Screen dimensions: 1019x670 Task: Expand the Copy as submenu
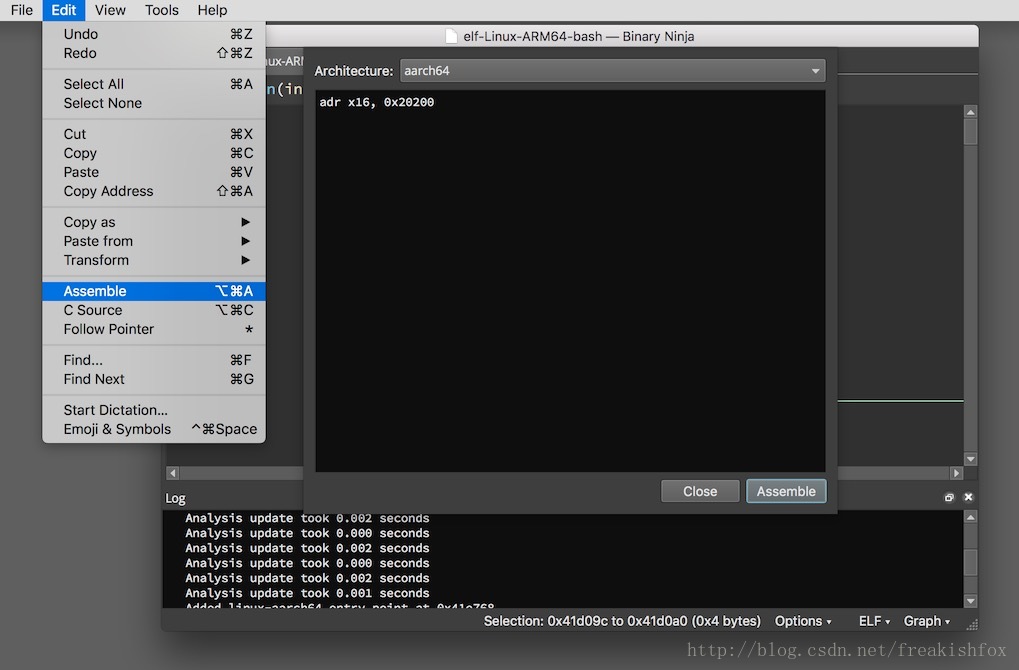(155, 222)
